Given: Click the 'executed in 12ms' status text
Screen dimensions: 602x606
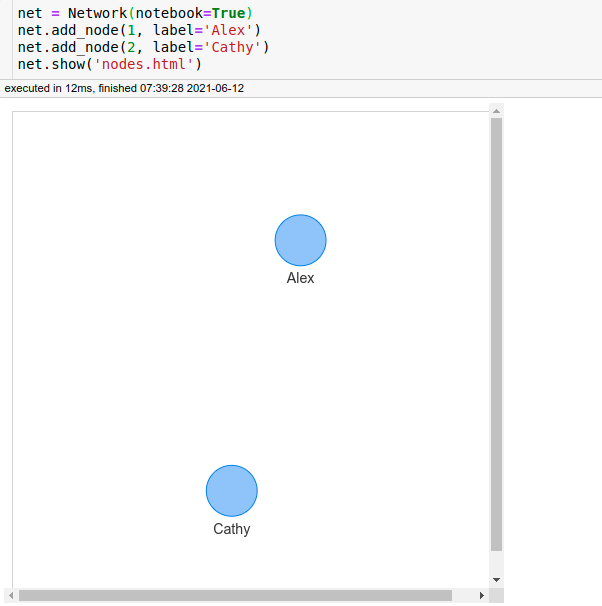Looking at the screenshot, I should [x=124, y=88].
